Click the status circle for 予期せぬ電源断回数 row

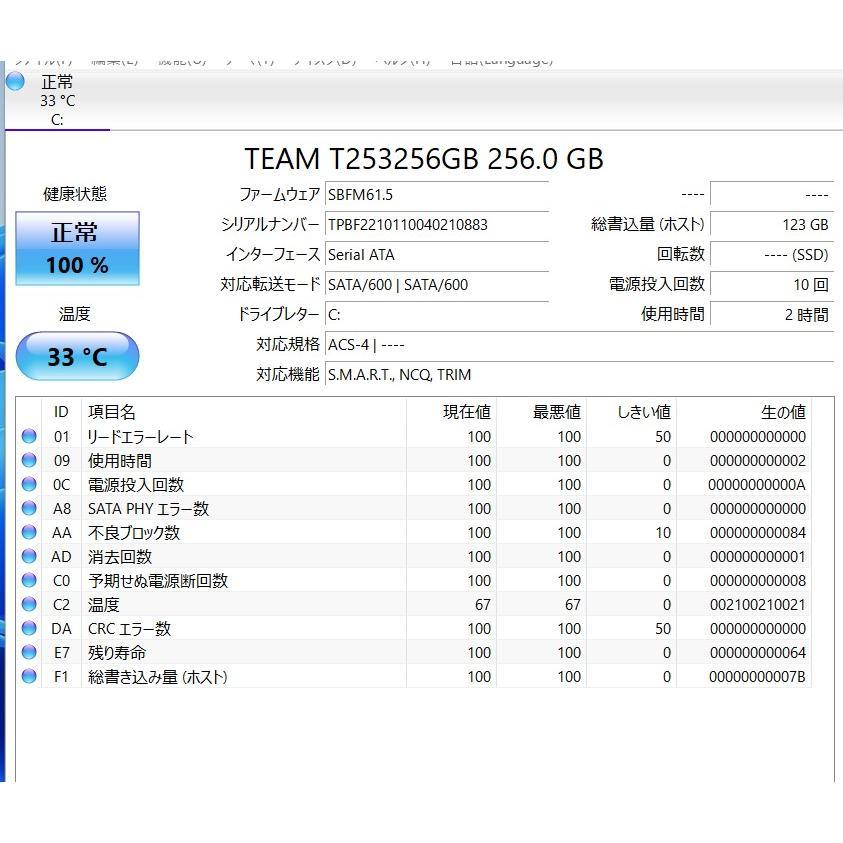(29, 580)
